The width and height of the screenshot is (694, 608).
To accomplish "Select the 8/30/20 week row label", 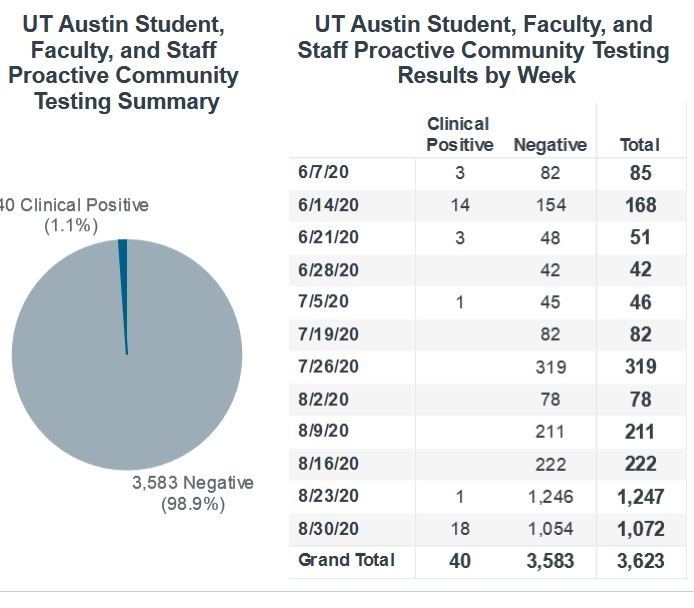I will point(326,528).
